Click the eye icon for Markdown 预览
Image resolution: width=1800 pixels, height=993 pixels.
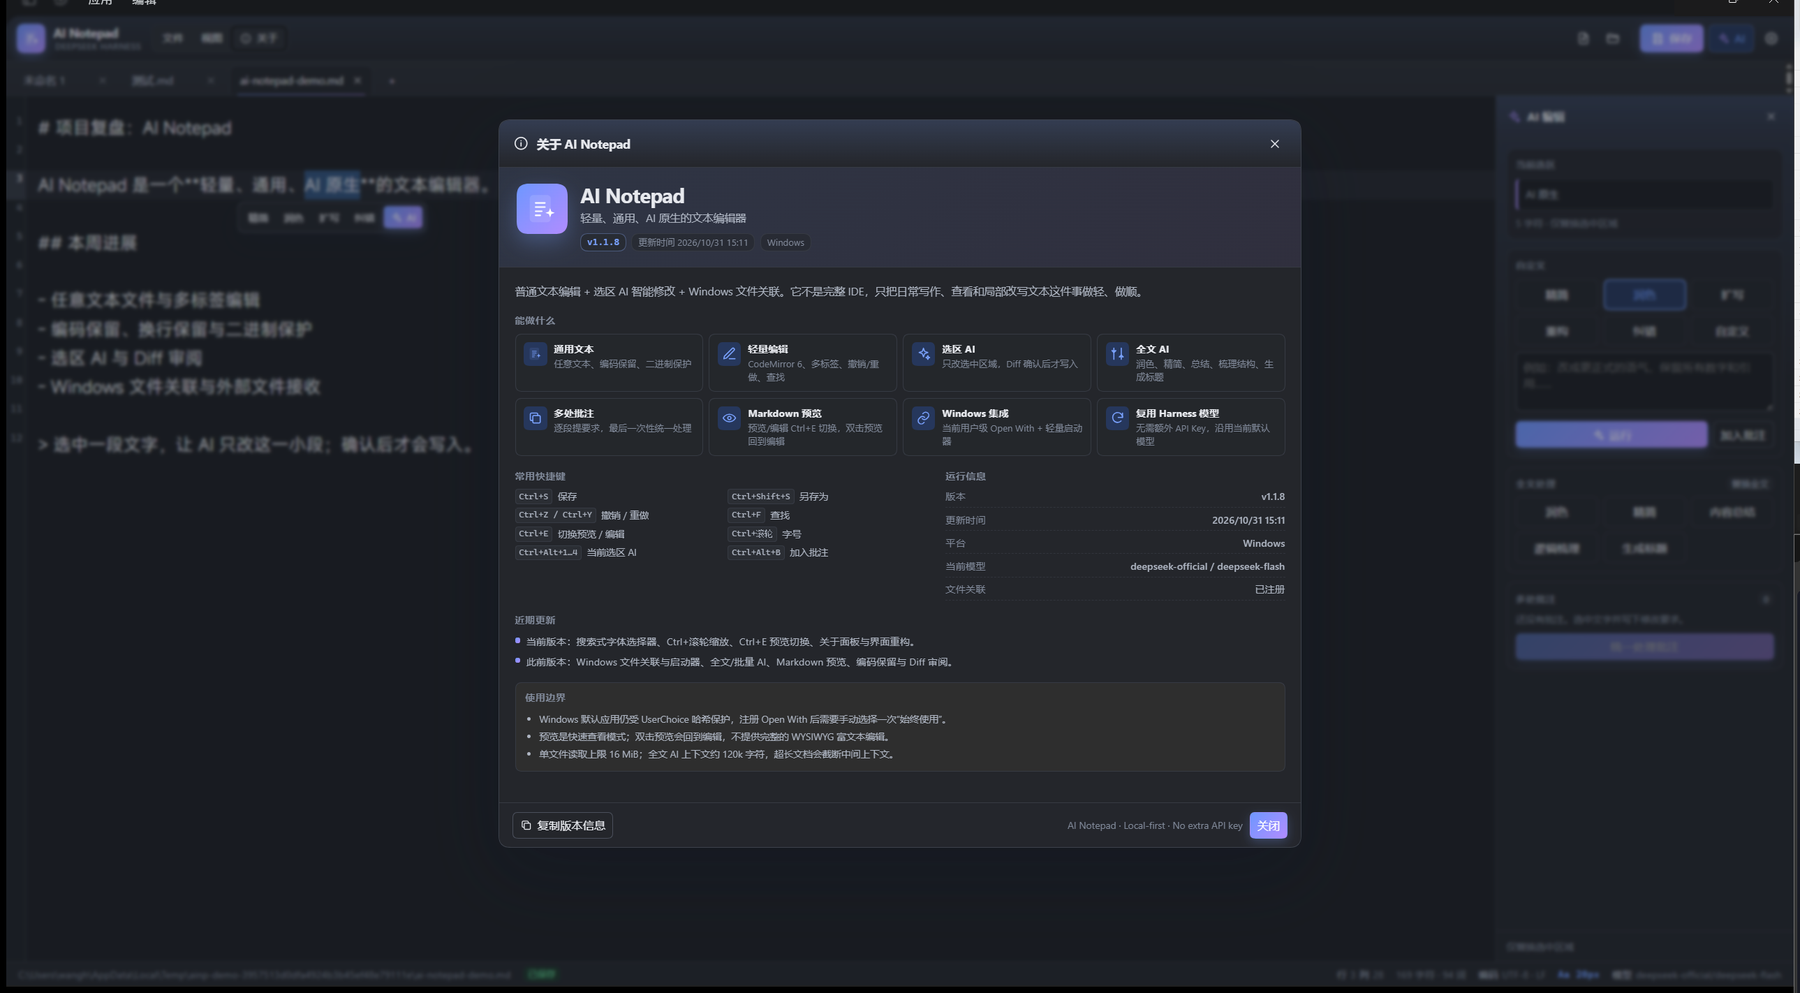coord(729,418)
